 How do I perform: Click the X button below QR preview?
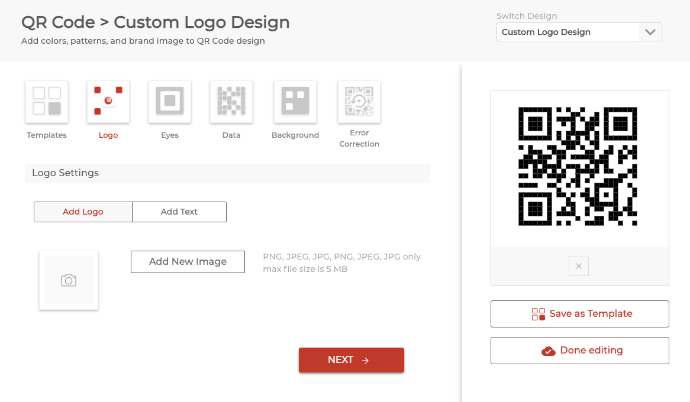tap(579, 266)
